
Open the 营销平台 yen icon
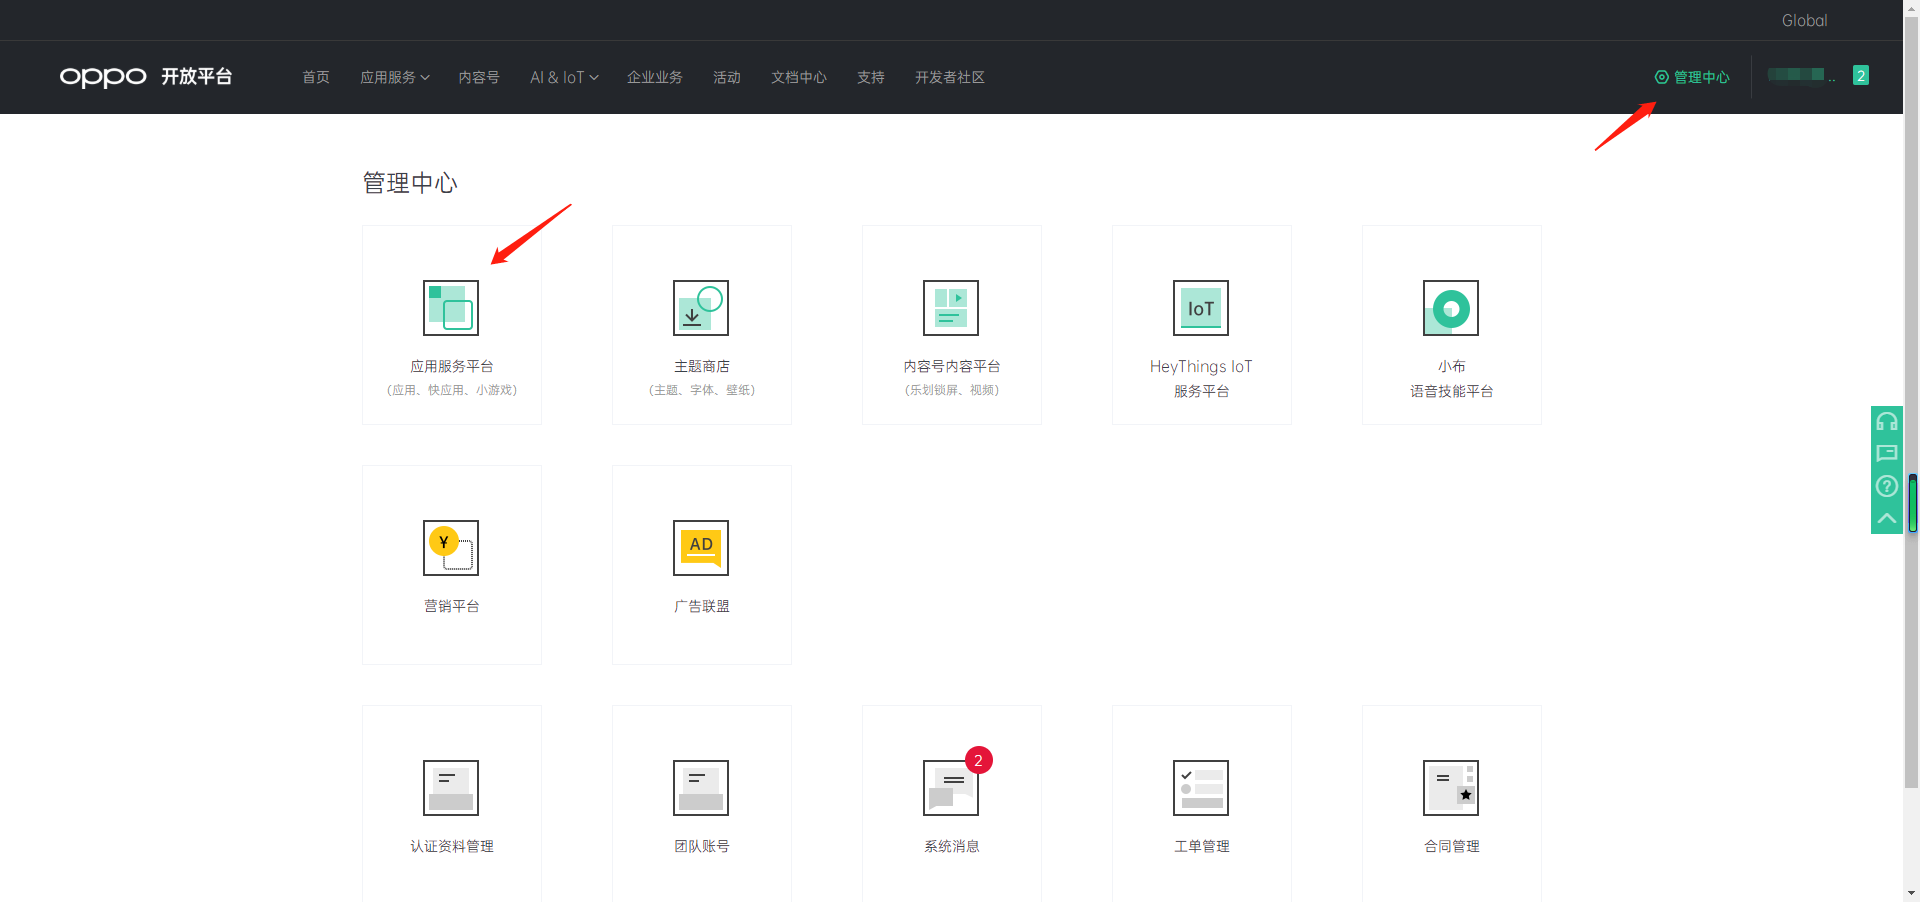[451, 548]
